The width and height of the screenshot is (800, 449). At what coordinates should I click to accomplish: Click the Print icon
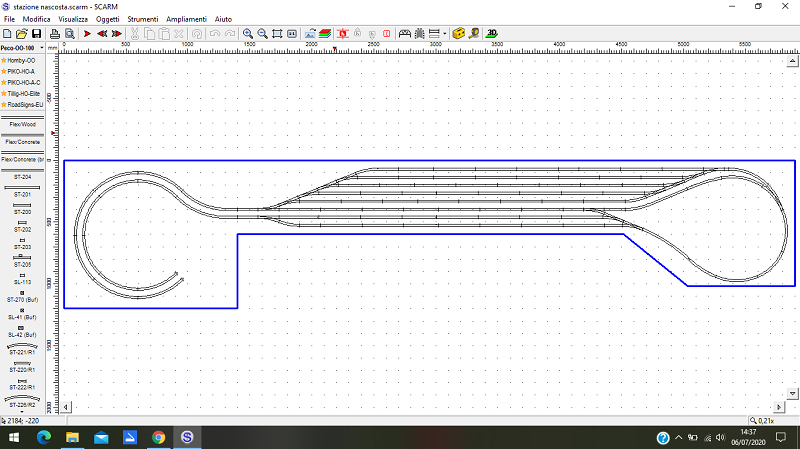point(55,33)
